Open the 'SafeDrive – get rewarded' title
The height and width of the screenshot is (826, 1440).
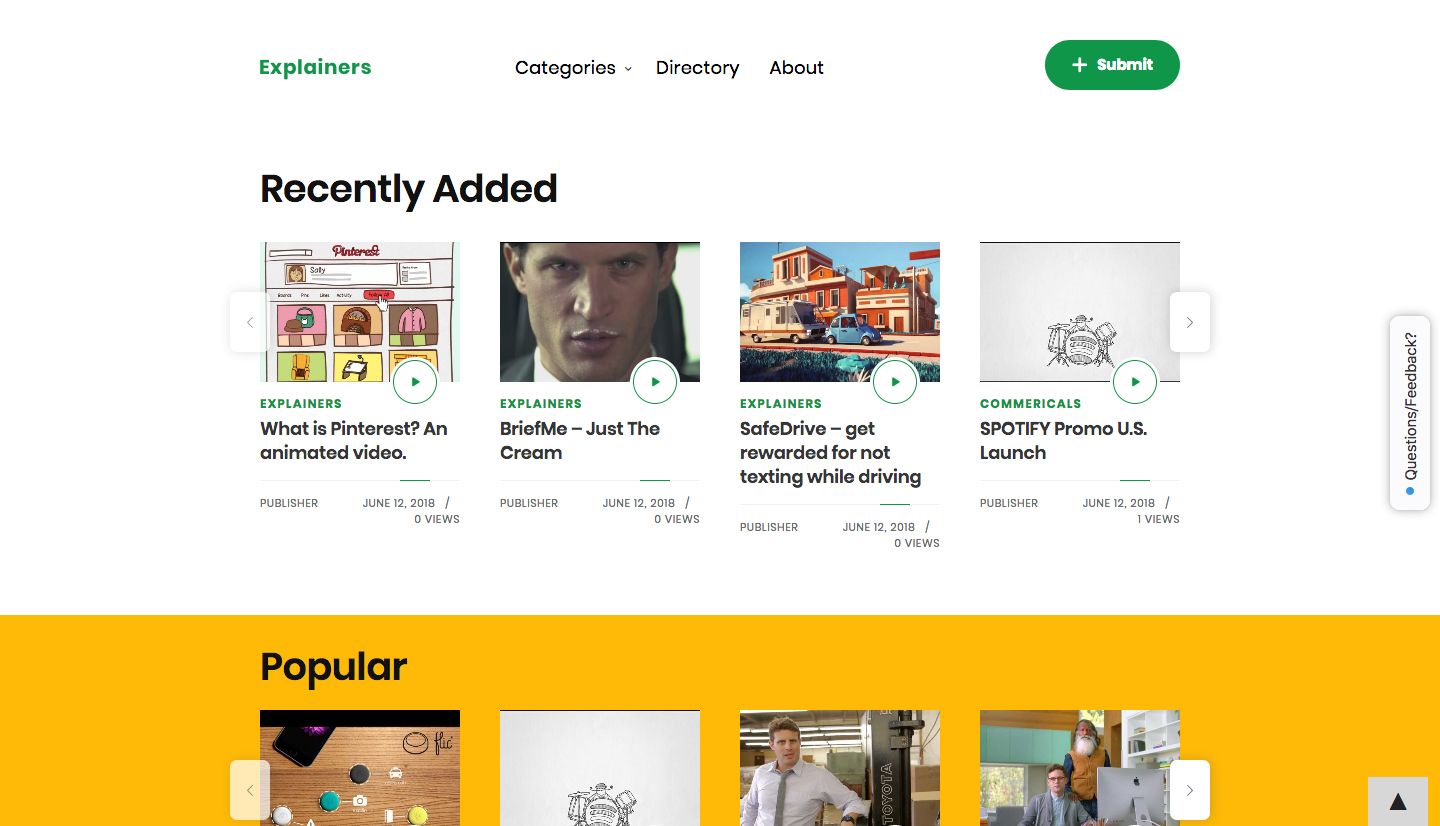tap(830, 452)
